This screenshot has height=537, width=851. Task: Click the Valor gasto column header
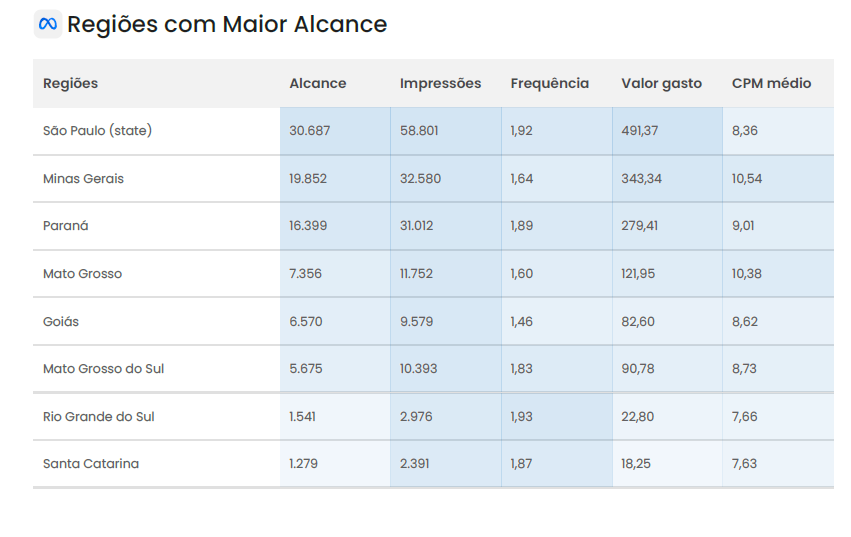[661, 84]
